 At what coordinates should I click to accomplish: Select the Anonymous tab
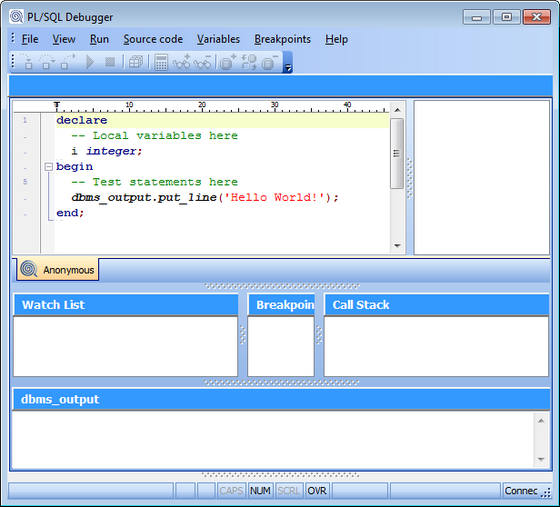[58, 270]
